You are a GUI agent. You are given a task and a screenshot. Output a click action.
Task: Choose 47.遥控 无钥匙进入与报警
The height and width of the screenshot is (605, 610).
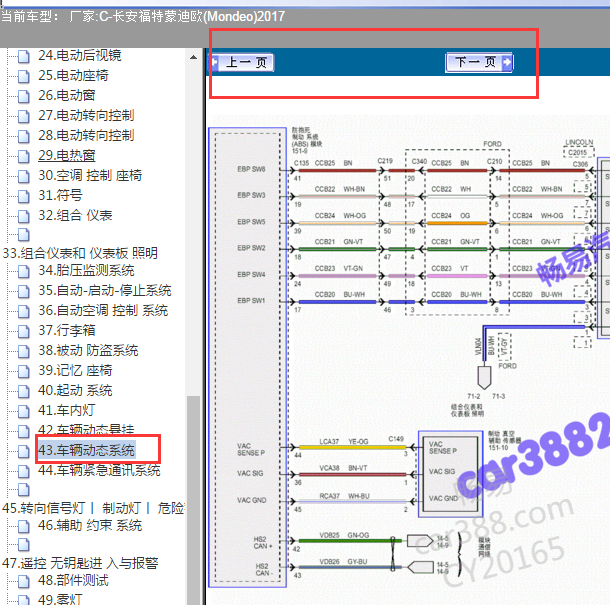click(80, 563)
